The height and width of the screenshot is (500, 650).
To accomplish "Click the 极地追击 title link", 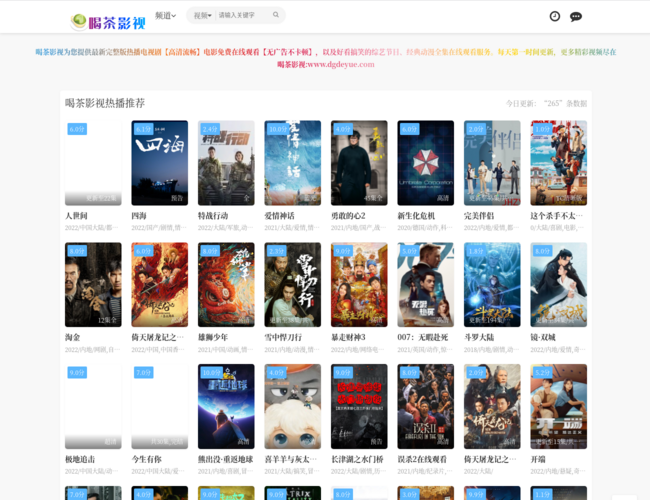I will coord(80,459).
